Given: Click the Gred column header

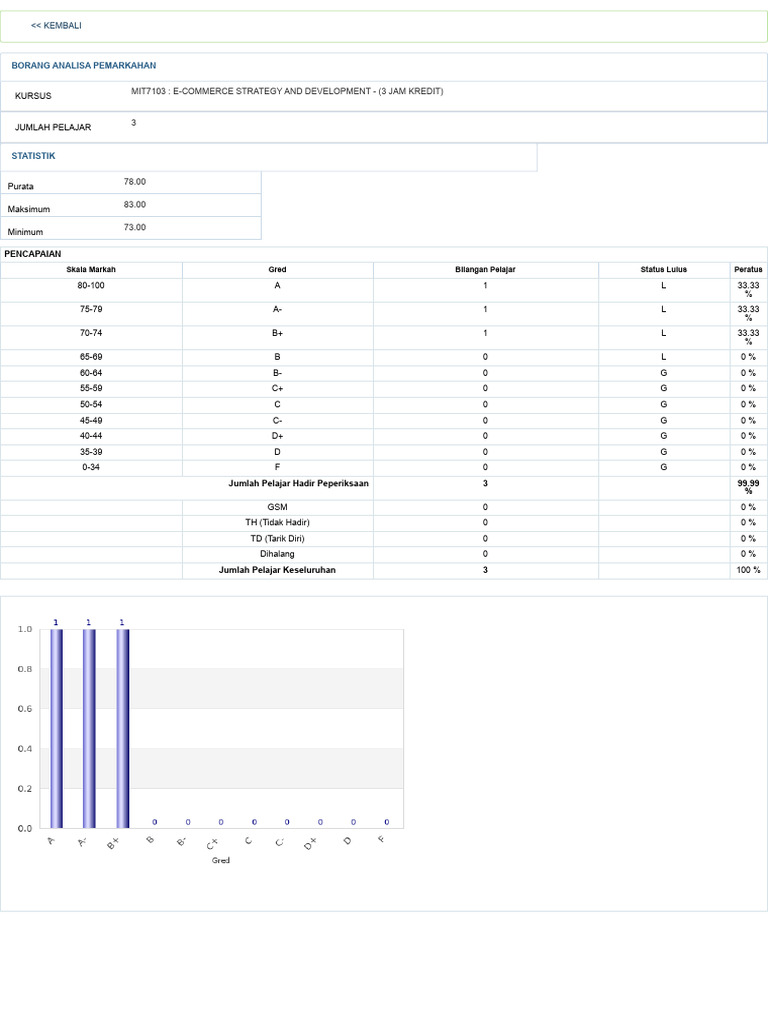Looking at the screenshot, I should pyautogui.click(x=278, y=269).
